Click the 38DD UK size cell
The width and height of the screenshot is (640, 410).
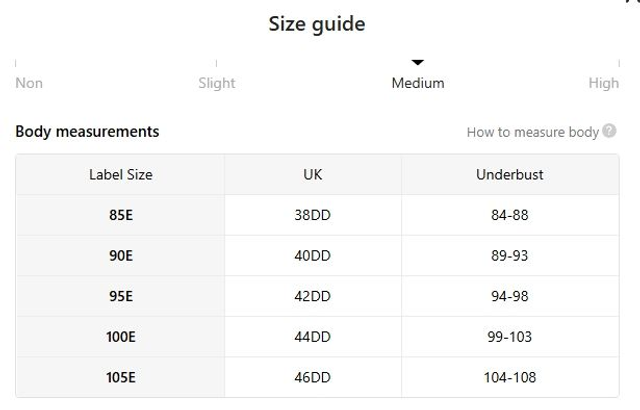pyautogui.click(x=313, y=215)
